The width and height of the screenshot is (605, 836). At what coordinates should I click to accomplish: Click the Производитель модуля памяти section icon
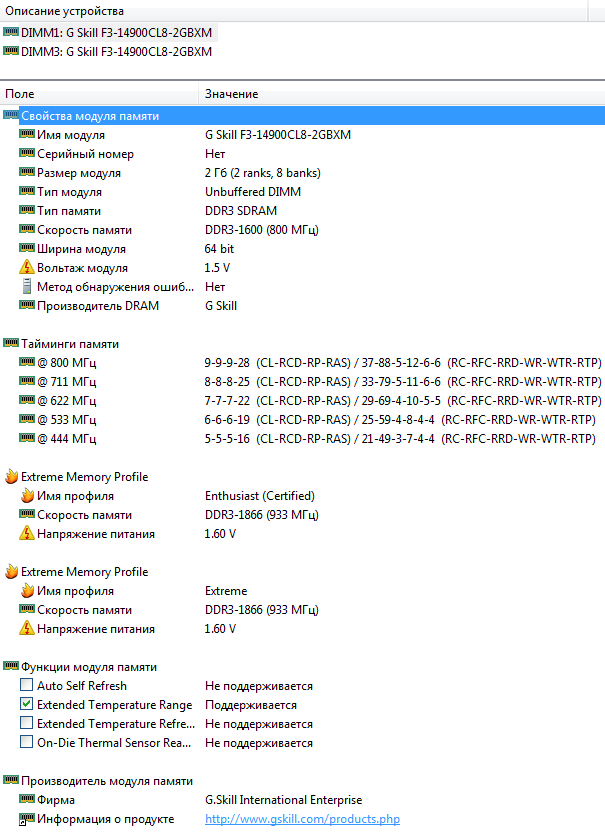(11, 780)
